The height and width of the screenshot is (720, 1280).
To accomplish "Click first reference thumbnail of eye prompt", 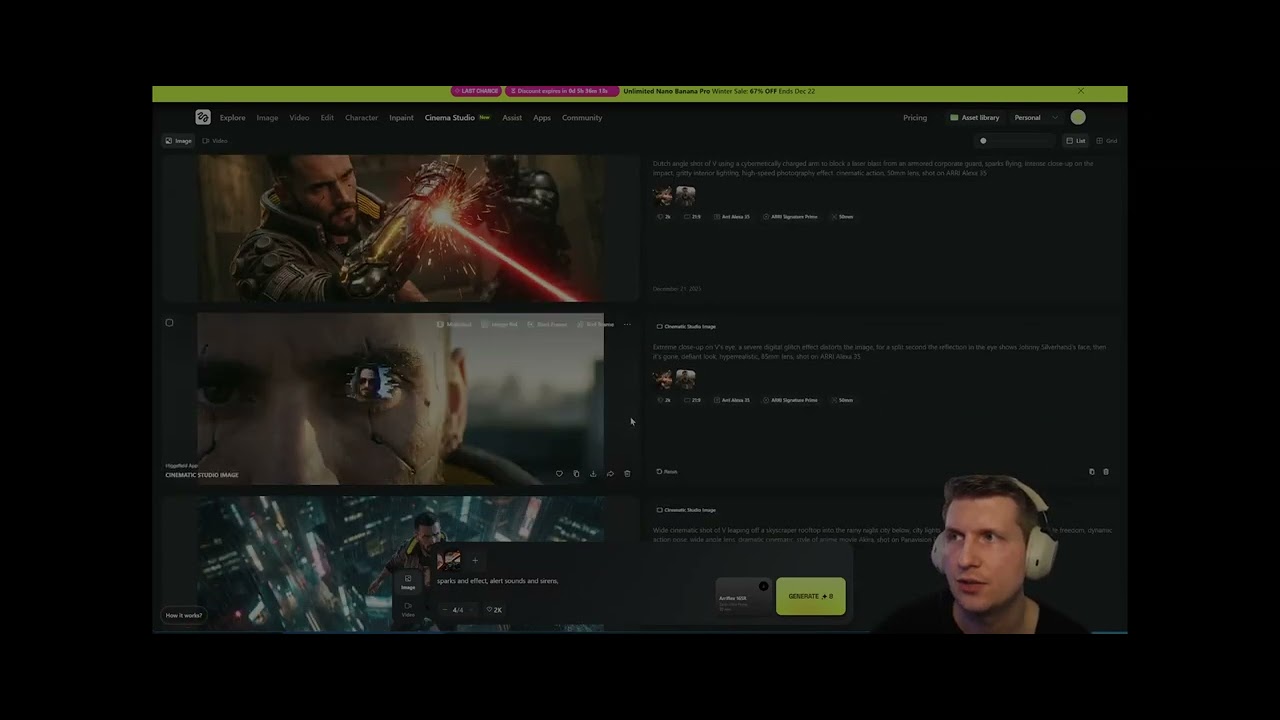I will (663, 379).
